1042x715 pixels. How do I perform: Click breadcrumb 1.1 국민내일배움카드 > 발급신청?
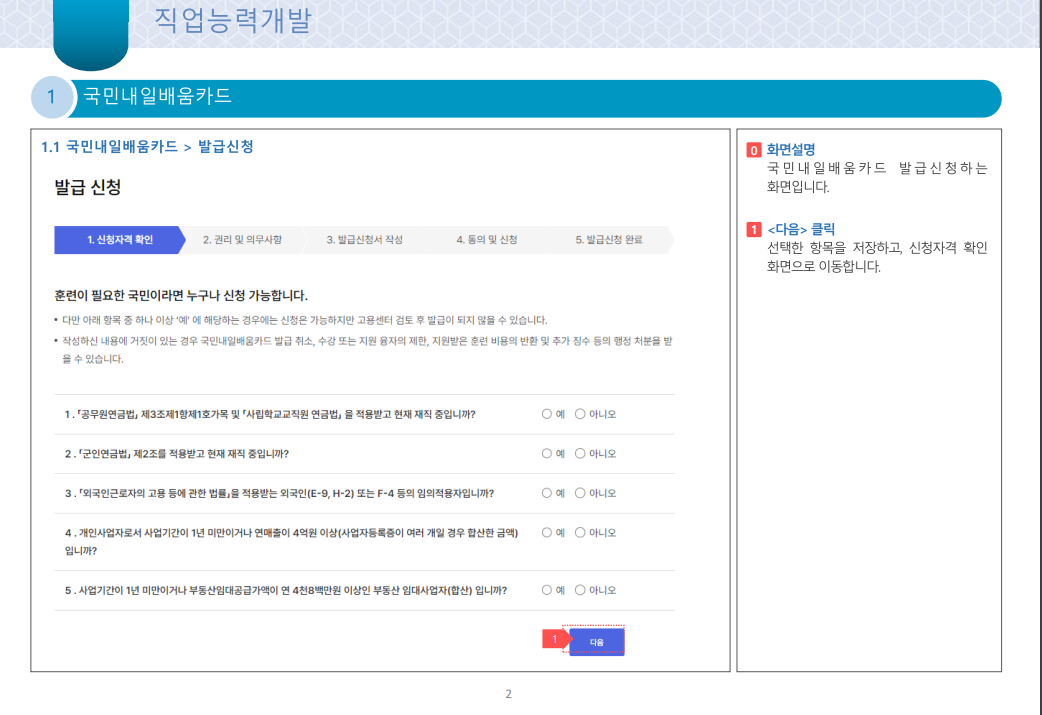coord(147,147)
